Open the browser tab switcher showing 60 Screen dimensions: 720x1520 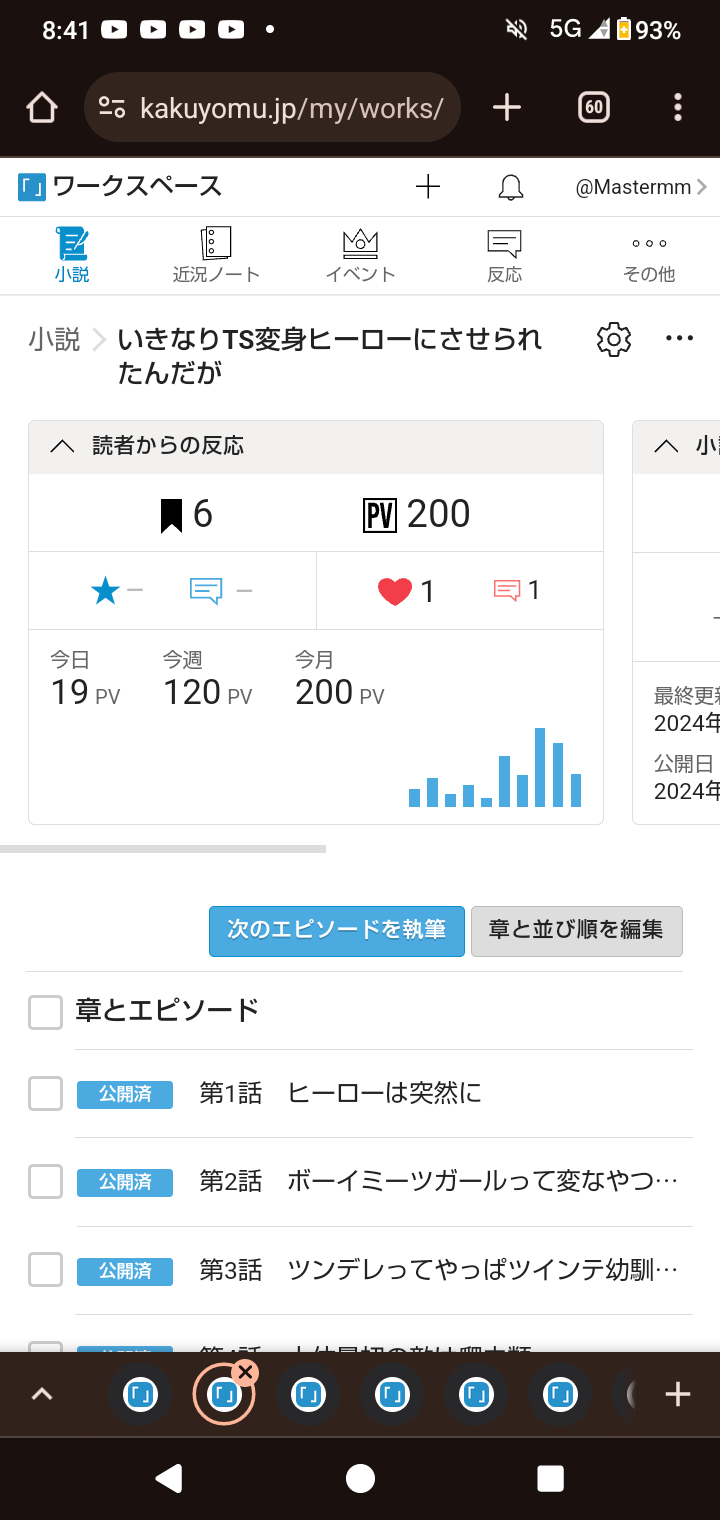pos(594,108)
